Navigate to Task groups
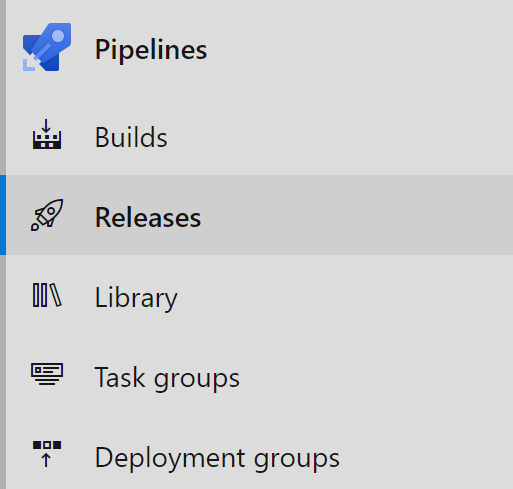 (167, 378)
